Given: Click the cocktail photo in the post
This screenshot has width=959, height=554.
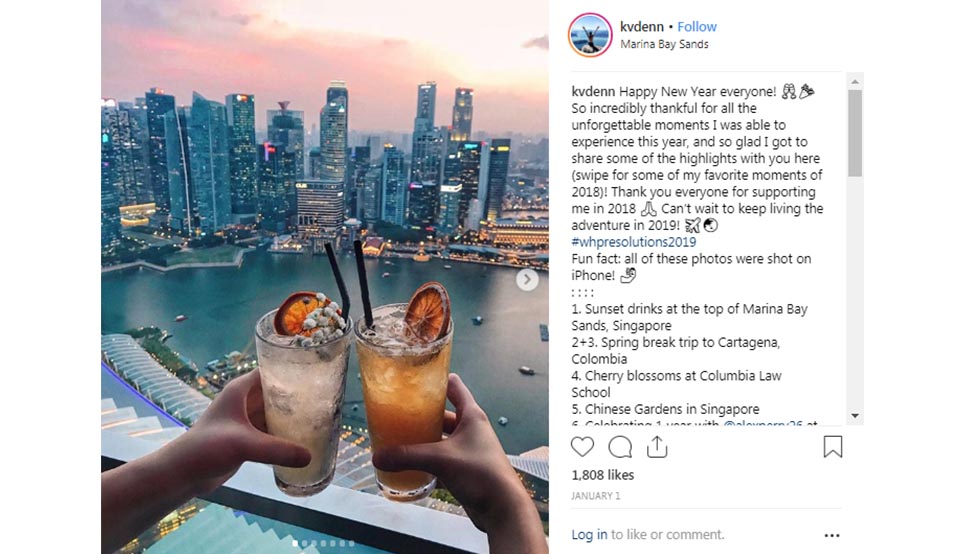Looking at the screenshot, I should [325, 277].
